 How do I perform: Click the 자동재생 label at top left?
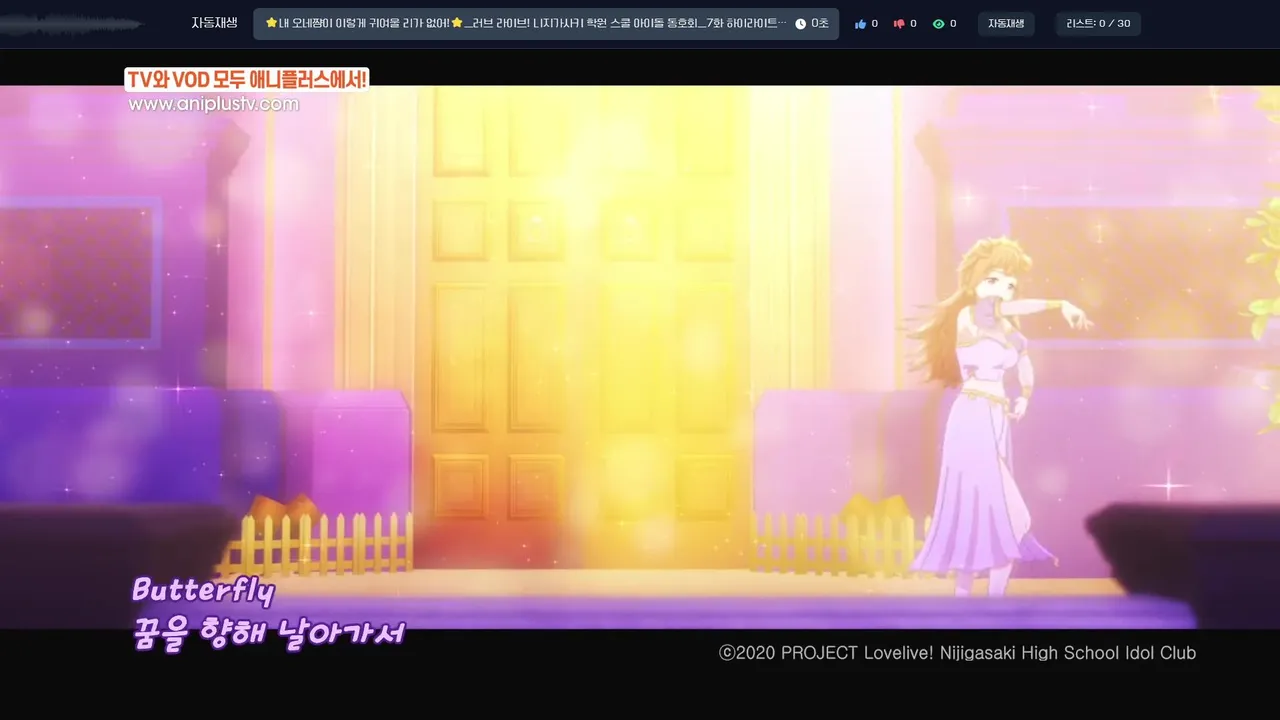point(215,23)
